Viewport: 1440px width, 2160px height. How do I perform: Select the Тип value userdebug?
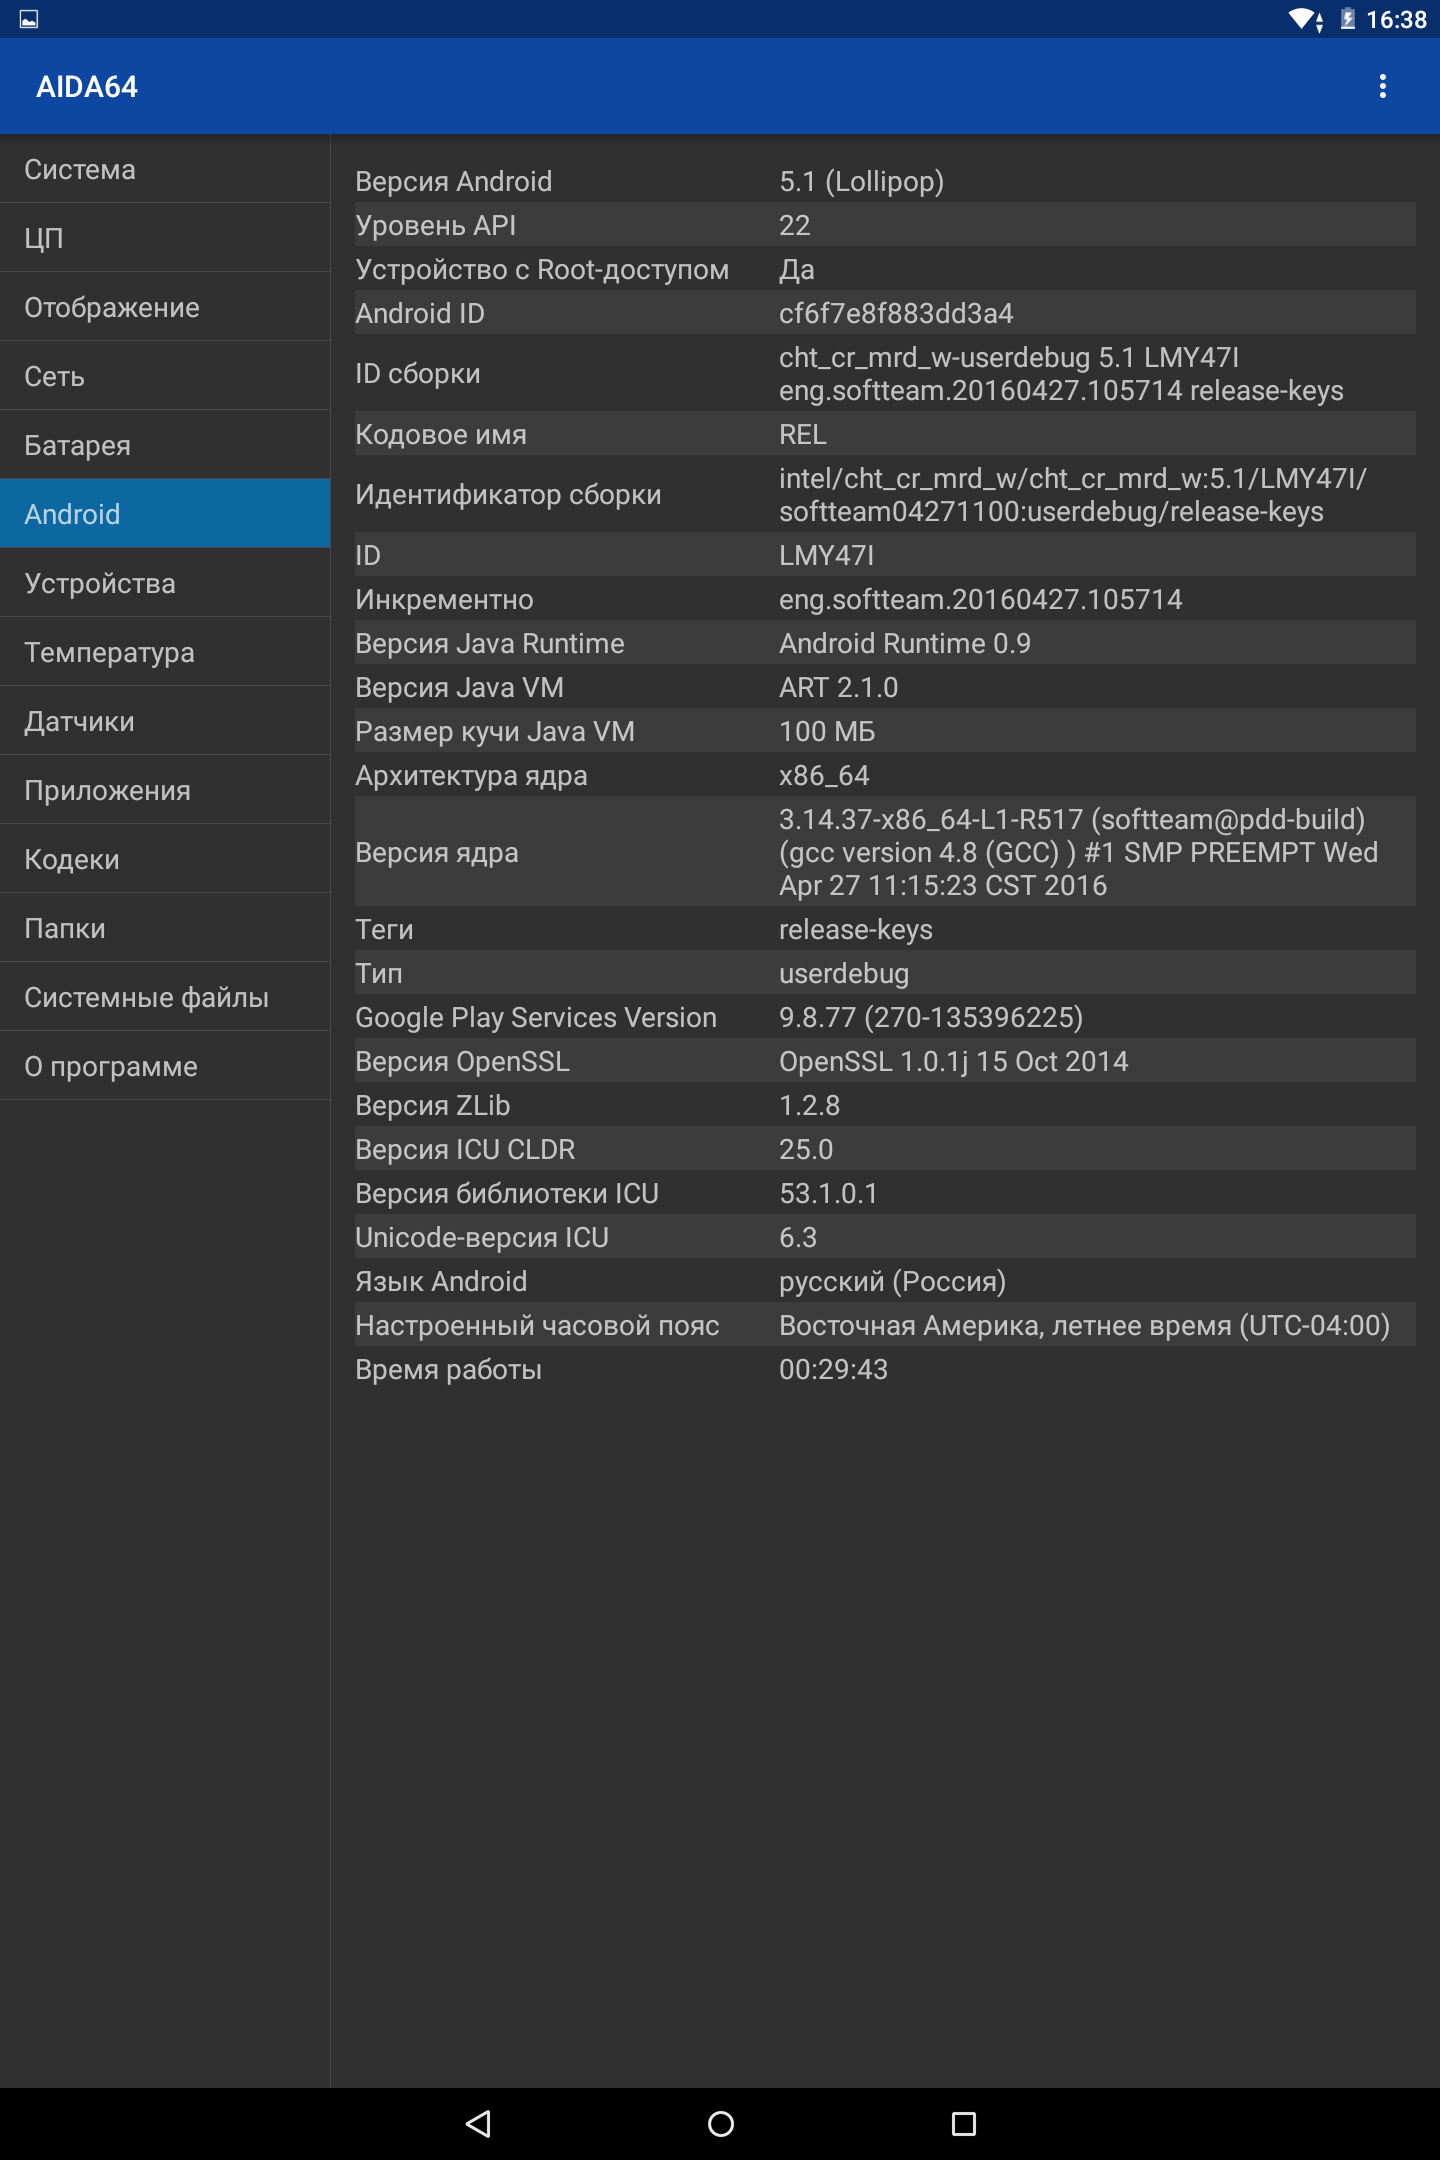(x=844, y=973)
